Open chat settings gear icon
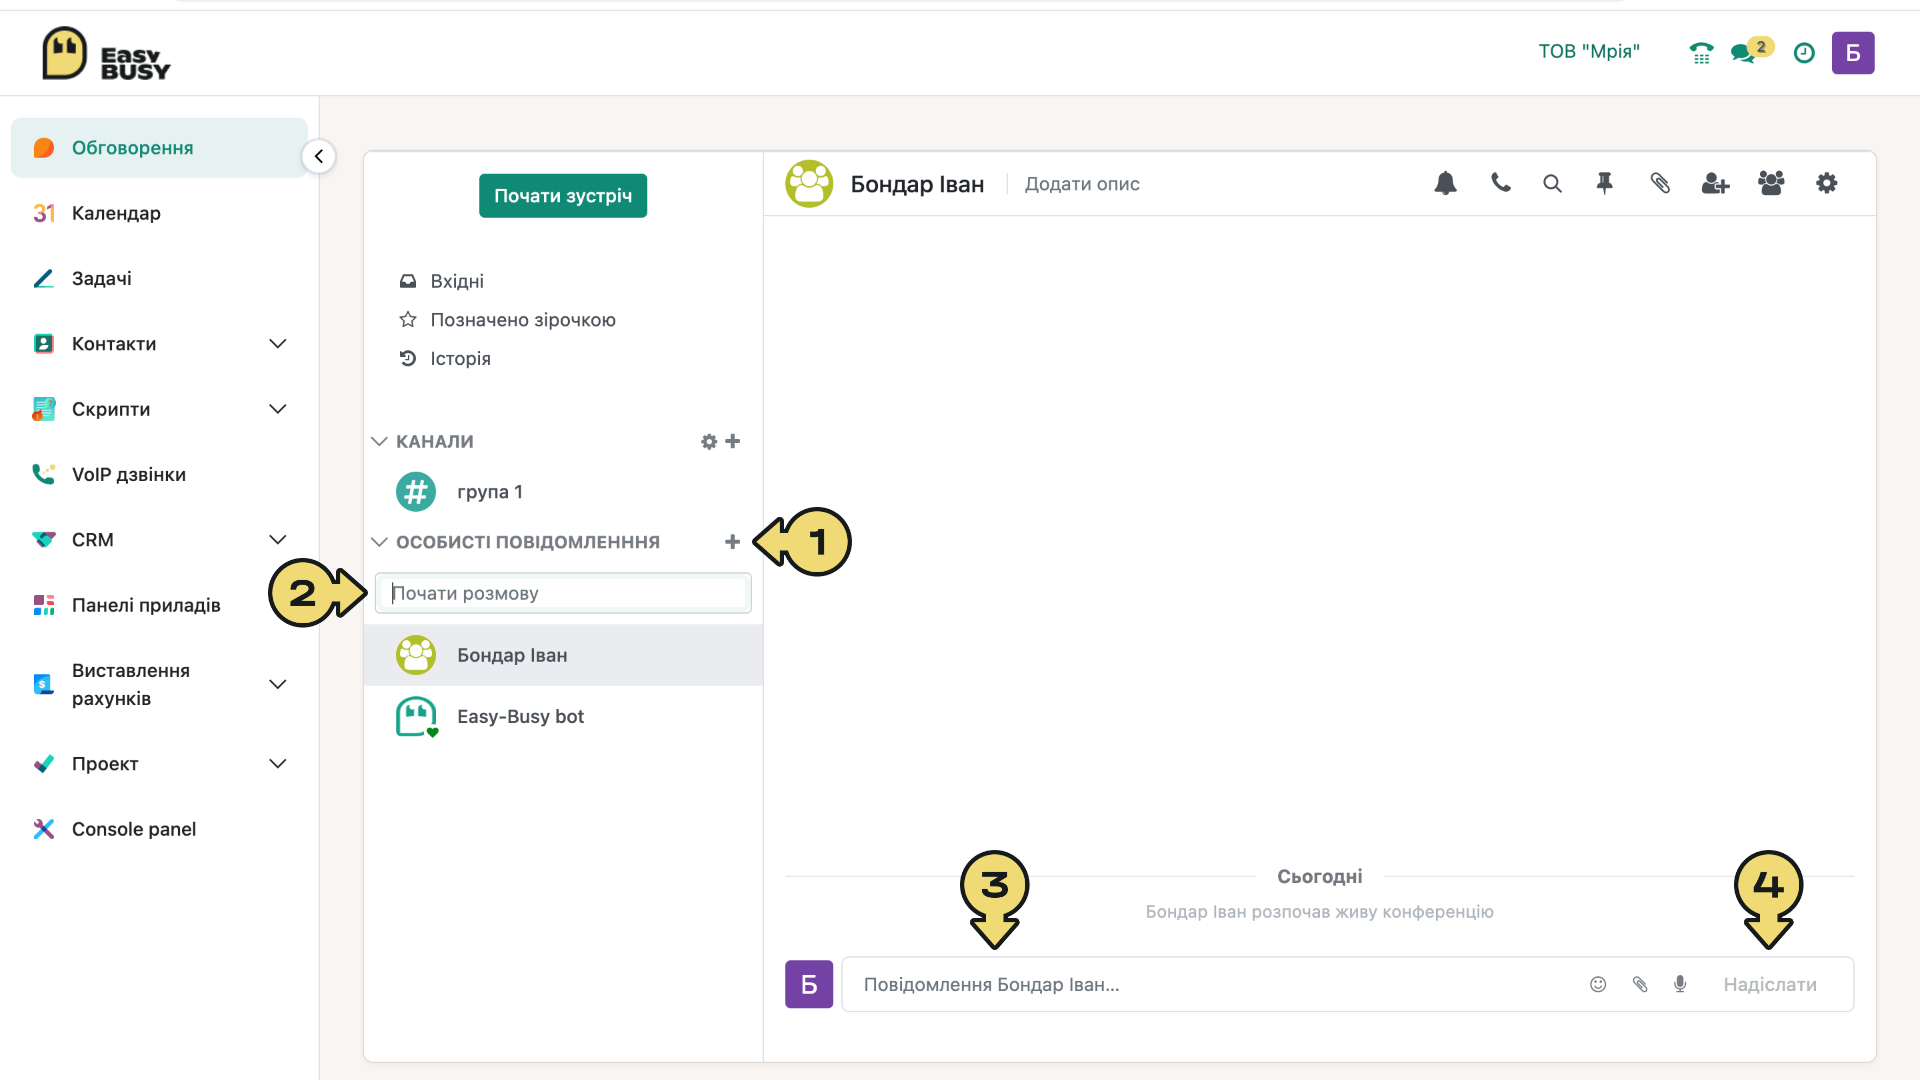Image resolution: width=1920 pixels, height=1080 pixels. [1827, 183]
